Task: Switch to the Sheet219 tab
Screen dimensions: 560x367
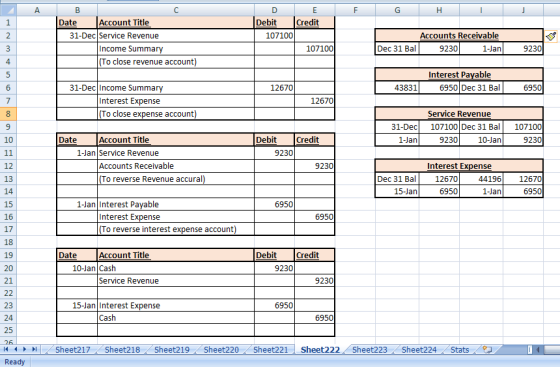Action: click(x=172, y=350)
